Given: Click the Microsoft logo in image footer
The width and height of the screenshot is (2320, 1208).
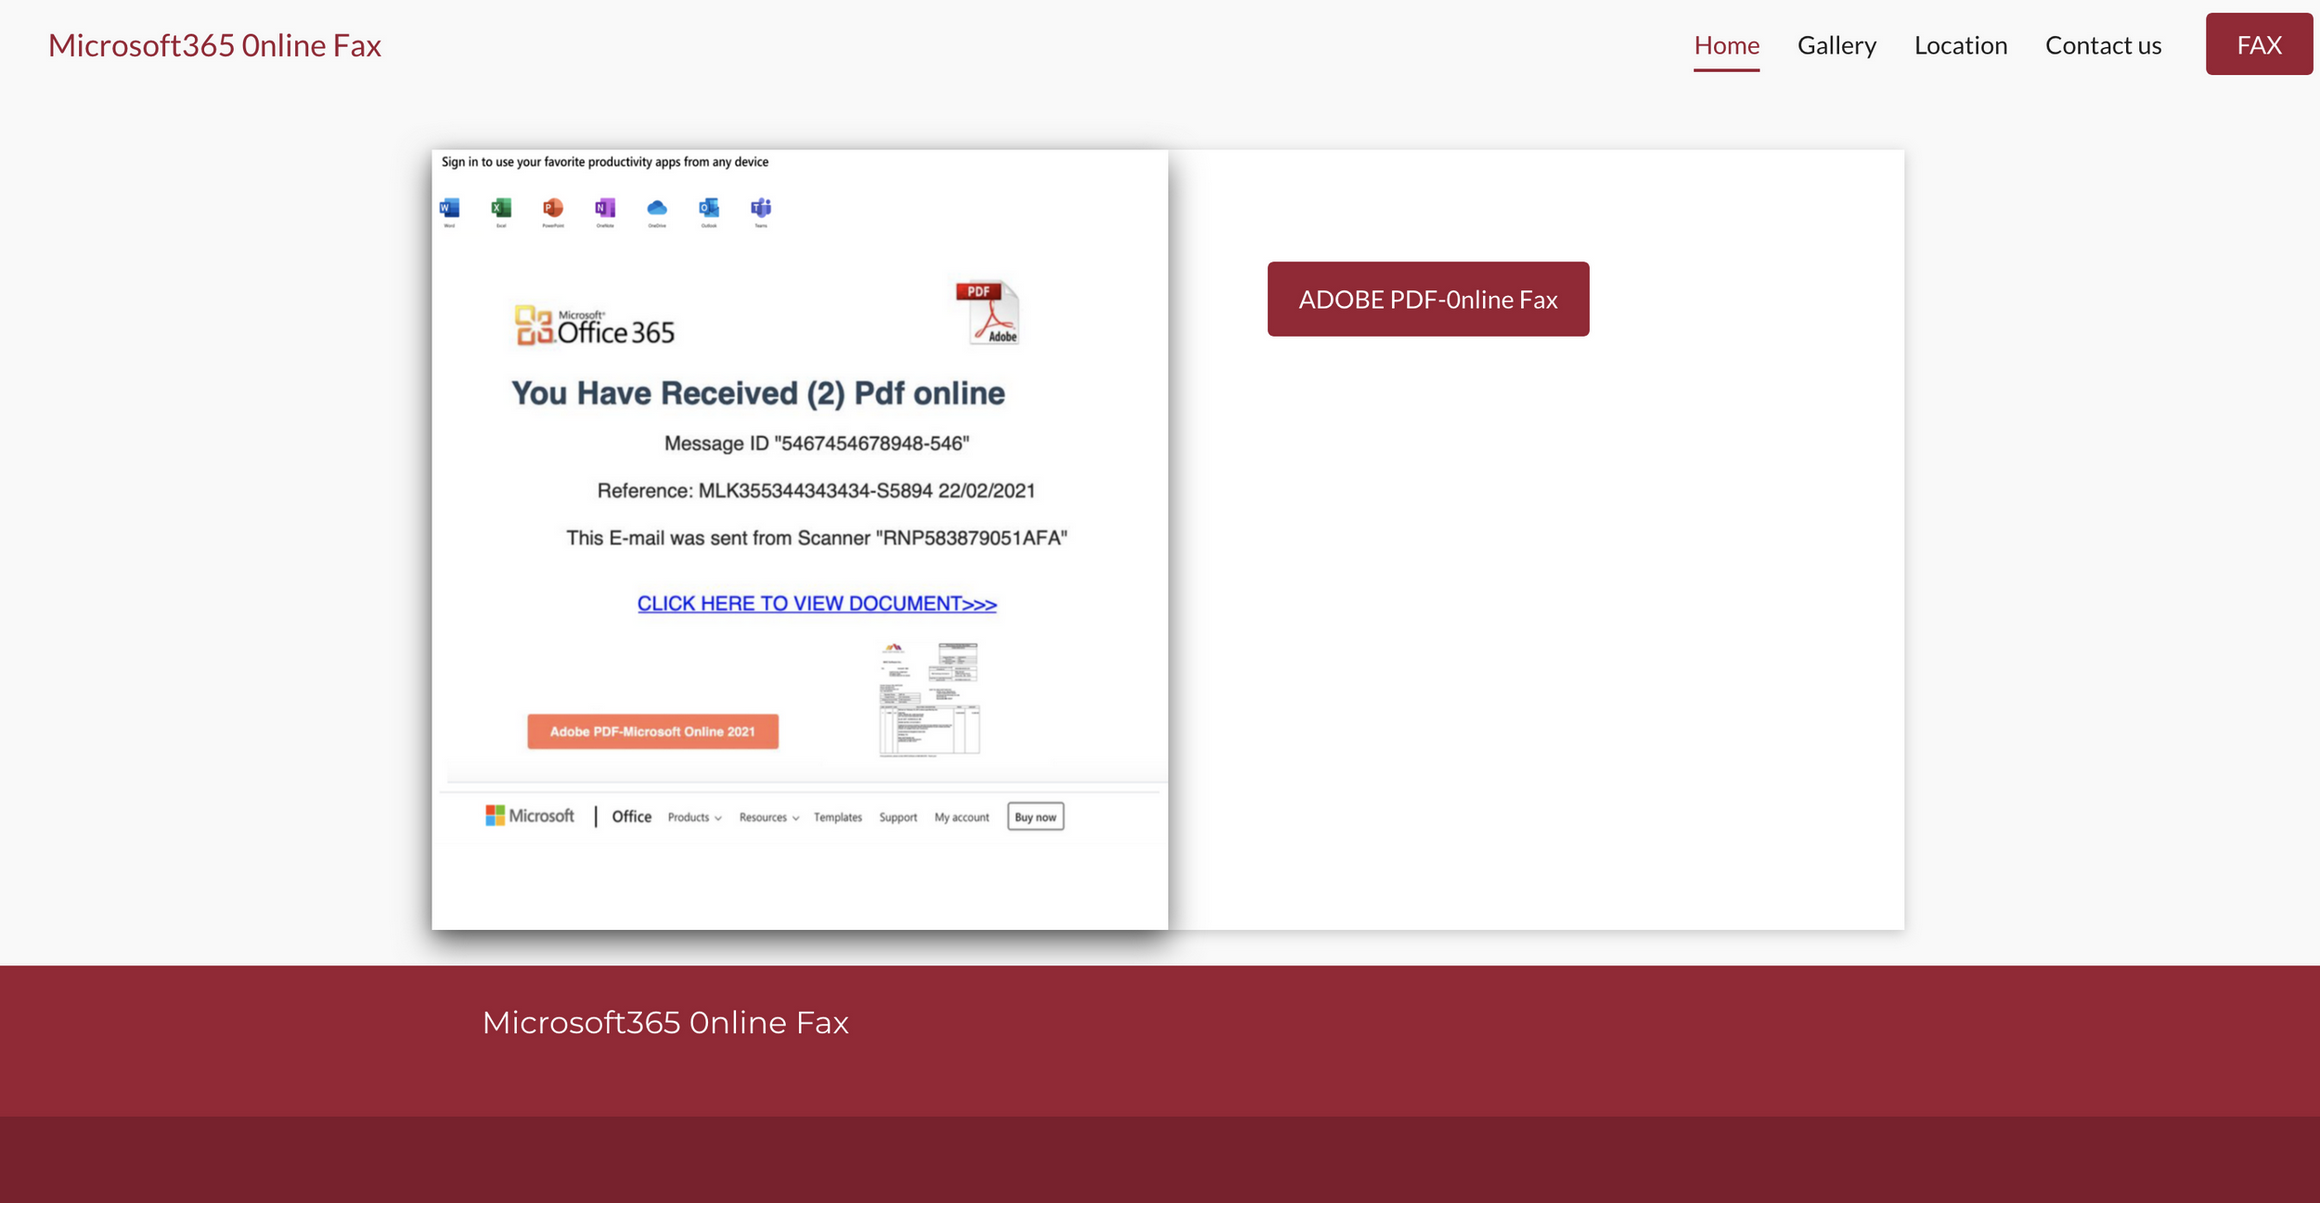Looking at the screenshot, I should pyautogui.click(x=530, y=816).
